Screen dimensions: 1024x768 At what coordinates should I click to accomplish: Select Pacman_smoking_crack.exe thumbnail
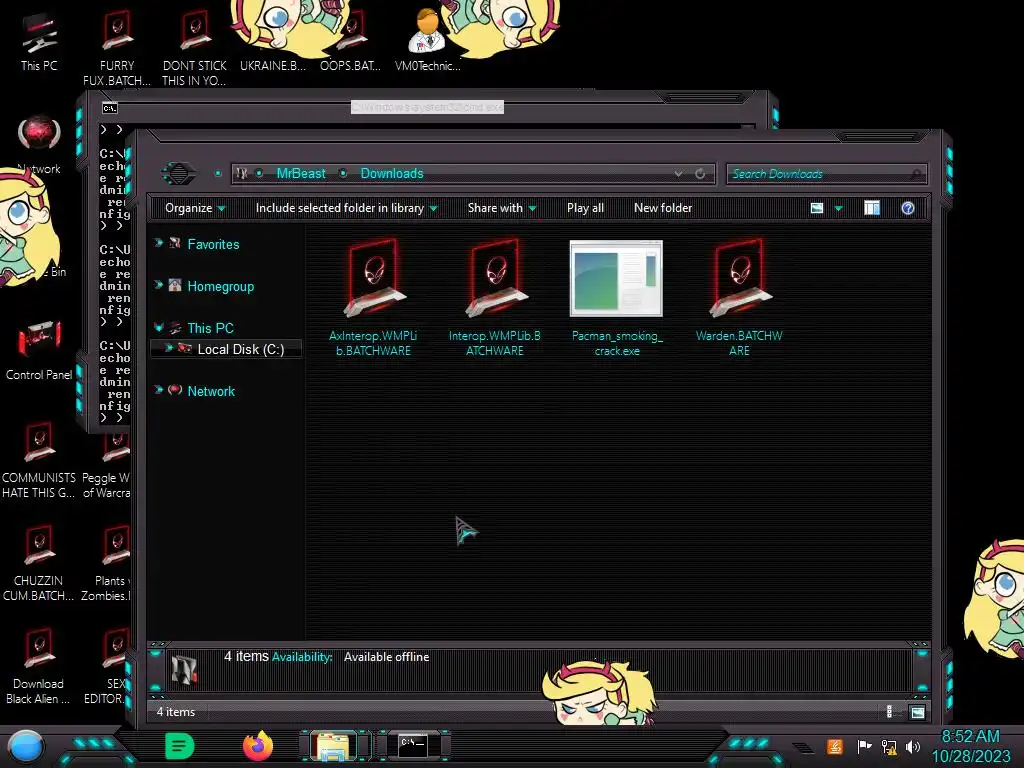[616, 279]
